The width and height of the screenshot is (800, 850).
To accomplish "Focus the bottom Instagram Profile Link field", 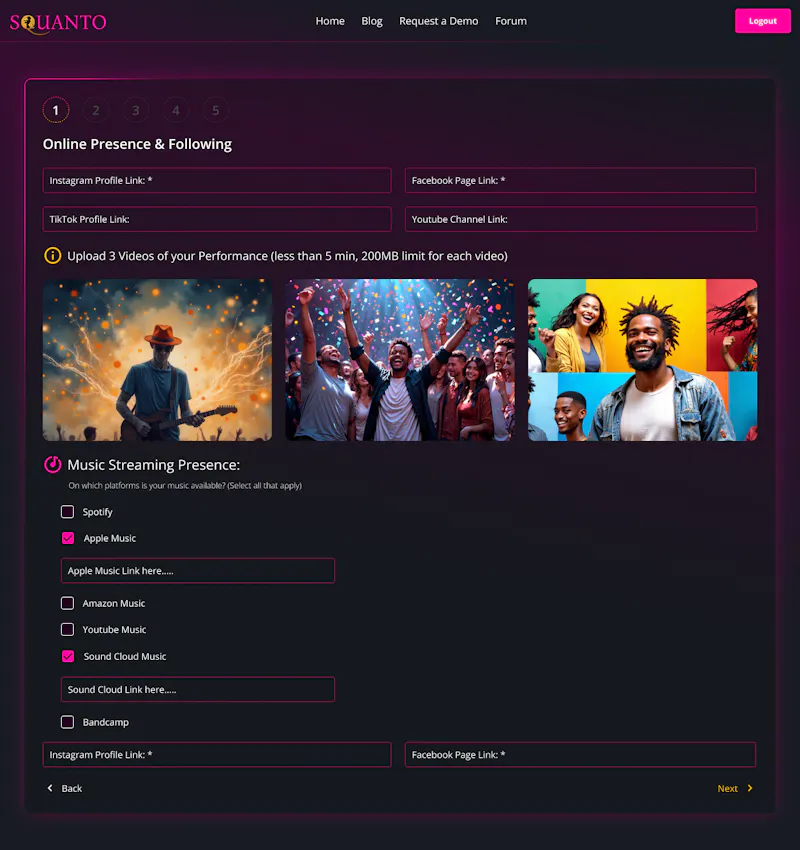I will [x=217, y=755].
